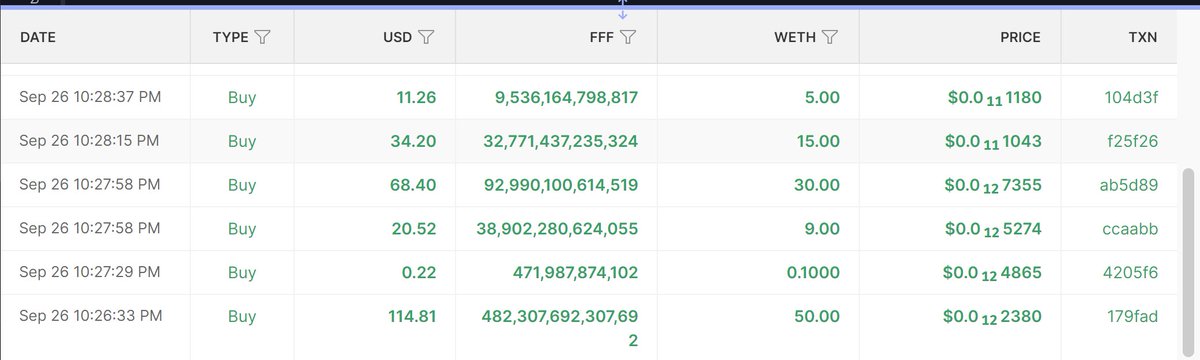Screen dimensions: 1200x360
Task: Click the price ending in 2380
Action: click(992, 317)
